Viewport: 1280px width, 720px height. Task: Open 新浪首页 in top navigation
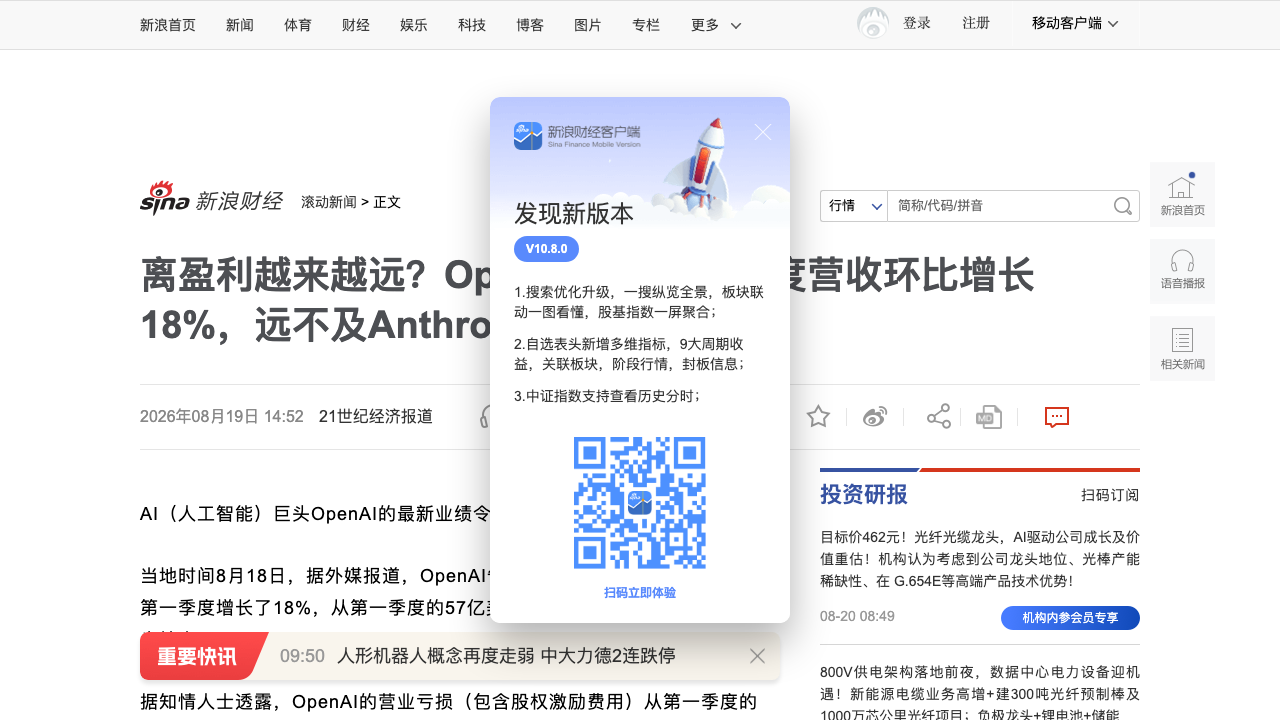click(168, 25)
